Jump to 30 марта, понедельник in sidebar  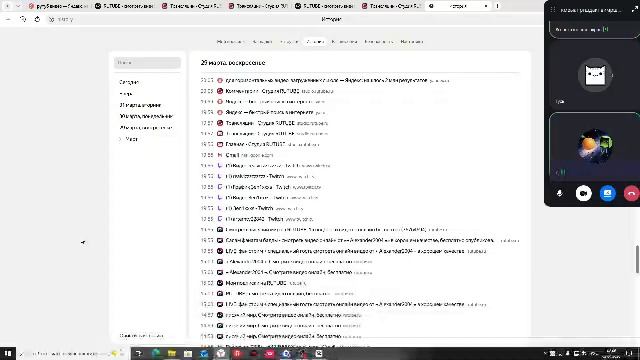tap(146, 116)
